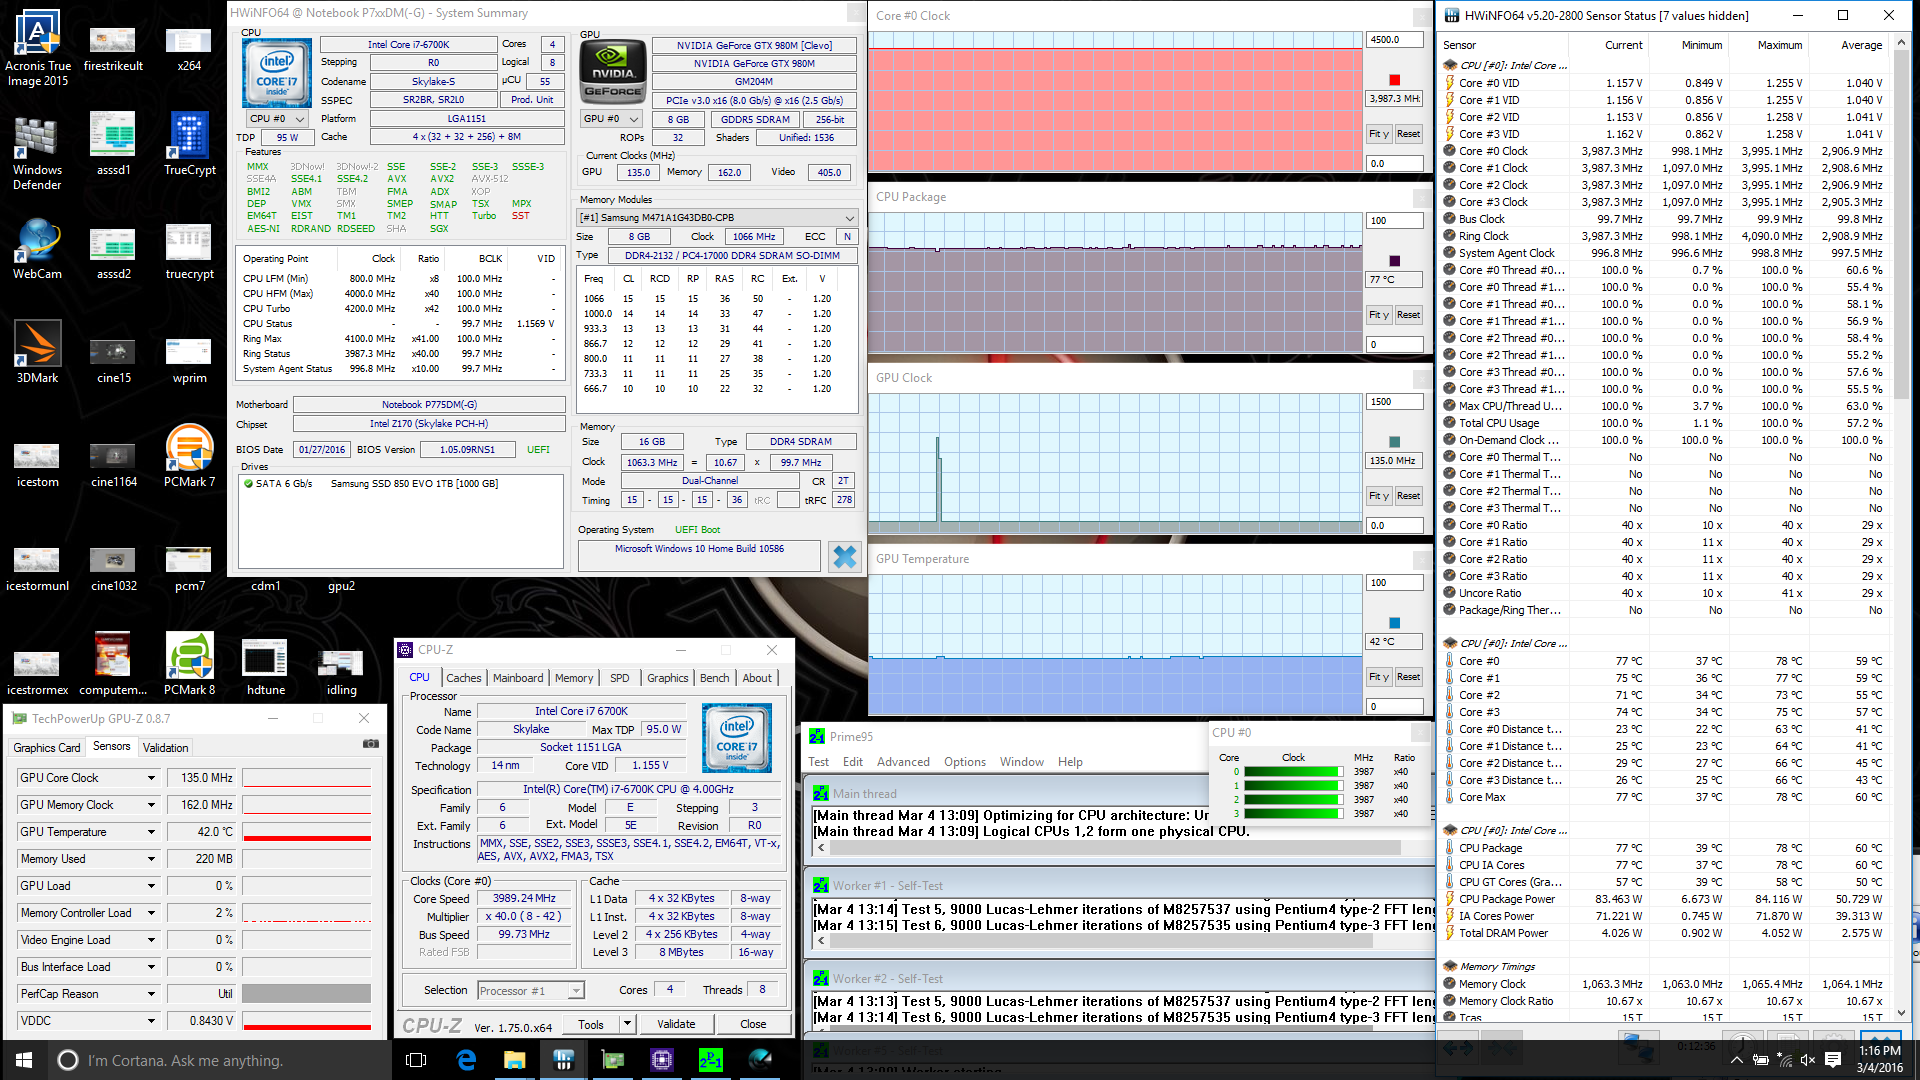
Task: Open the Windows Start menu
Action: [24, 1060]
